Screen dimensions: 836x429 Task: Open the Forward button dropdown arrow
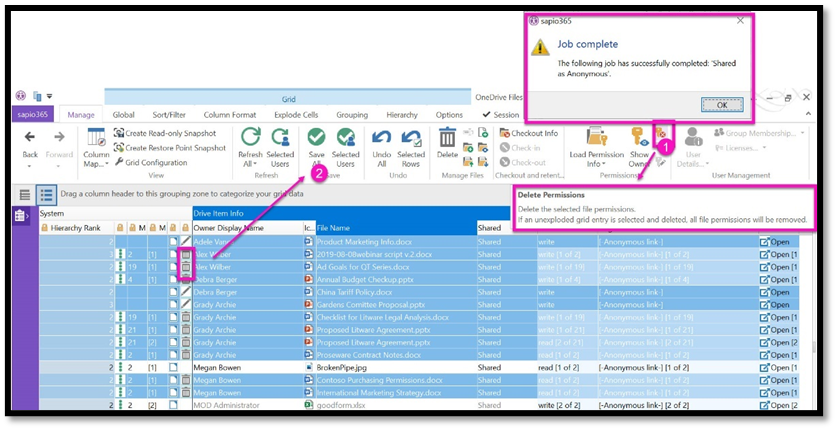pyautogui.click(x=59, y=166)
